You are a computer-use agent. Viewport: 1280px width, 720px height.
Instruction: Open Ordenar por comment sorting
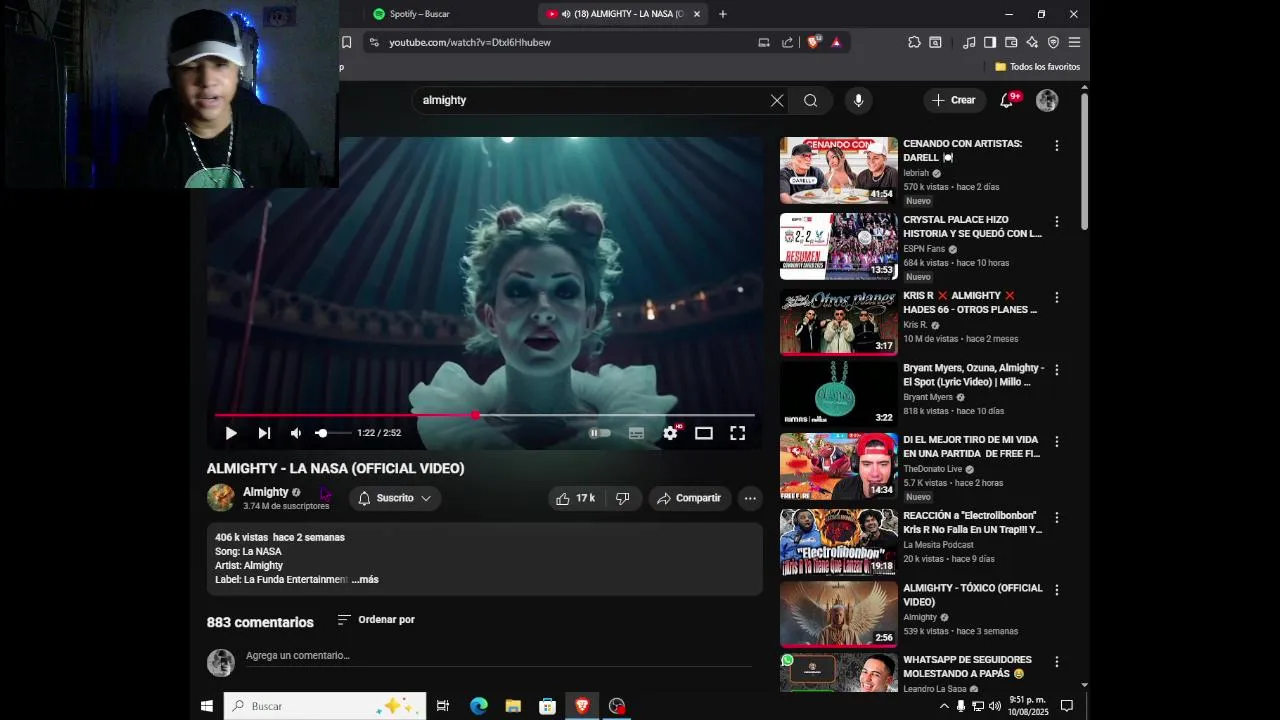[376, 620]
